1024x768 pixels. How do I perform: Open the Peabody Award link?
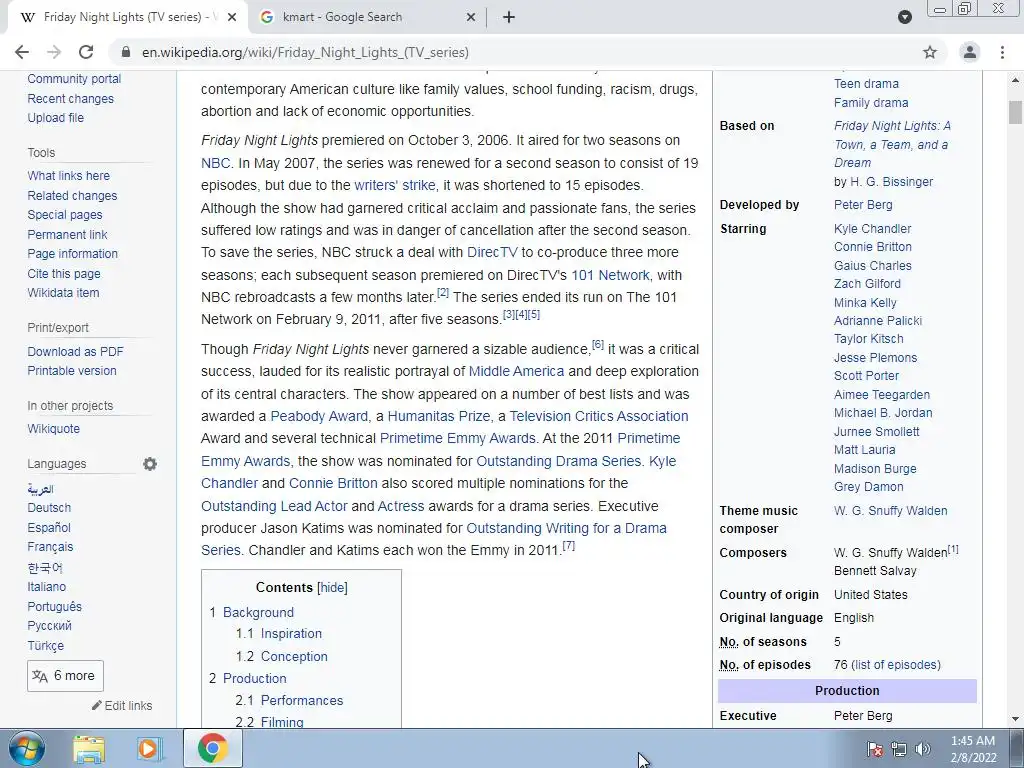pos(319,416)
